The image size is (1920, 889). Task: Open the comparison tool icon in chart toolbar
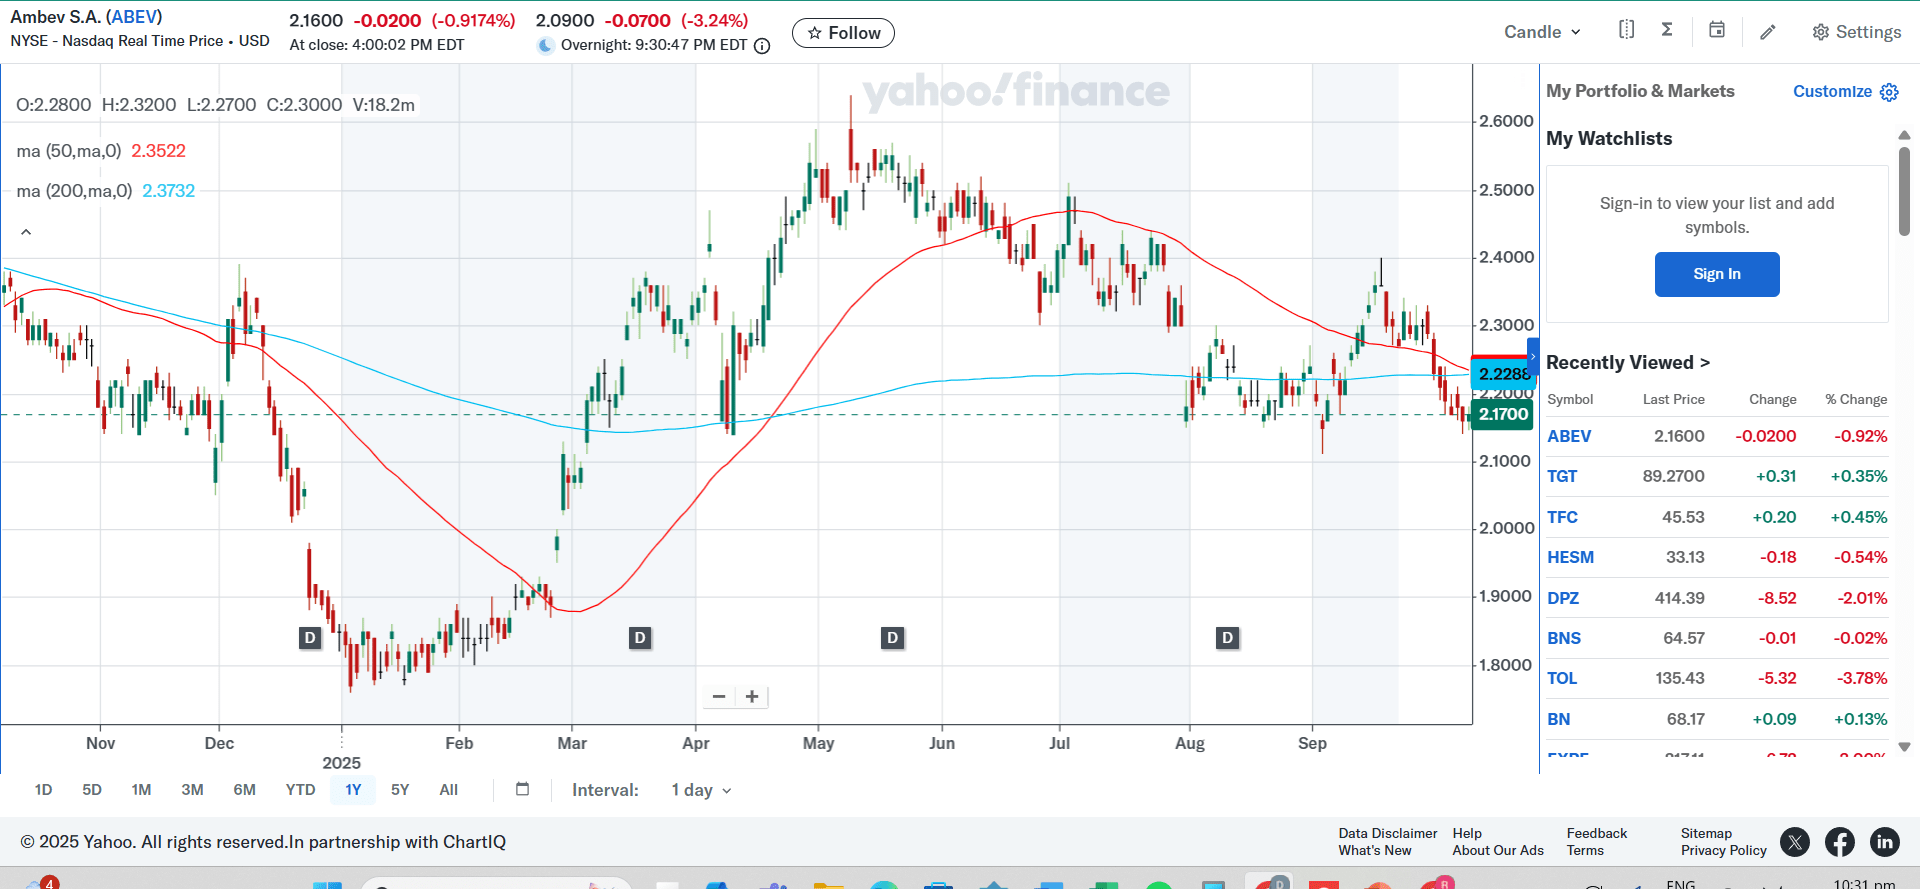pos(1627,30)
